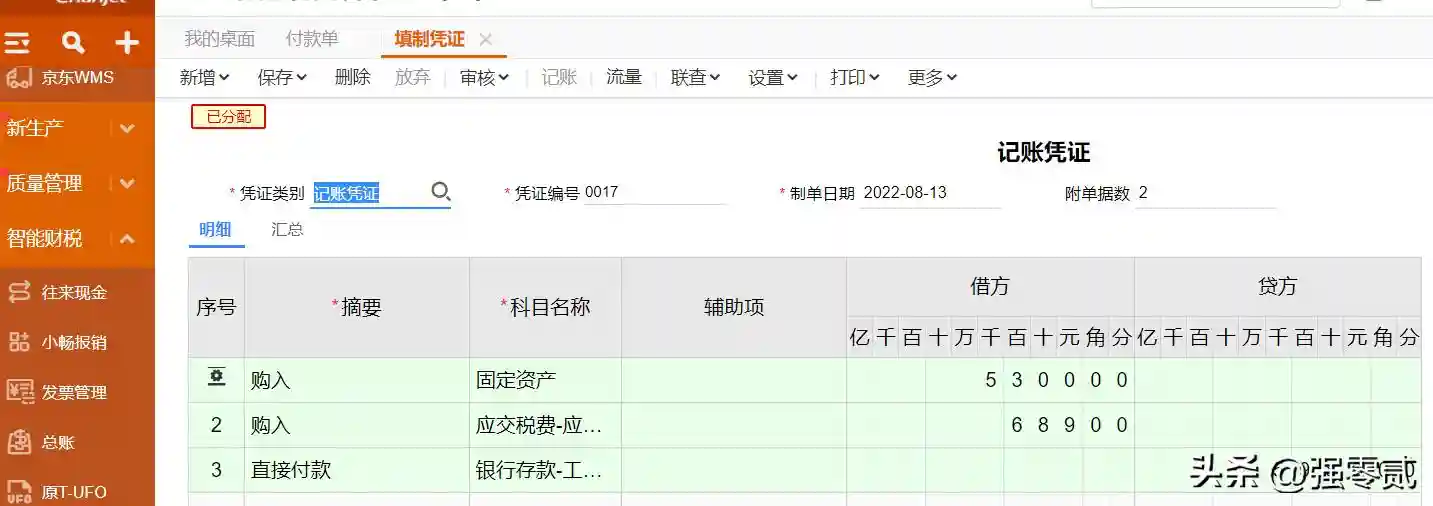Image resolution: width=1433 pixels, height=506 pixels.
Task: Click the 流量 toolbar button
Action: (623, 78)
